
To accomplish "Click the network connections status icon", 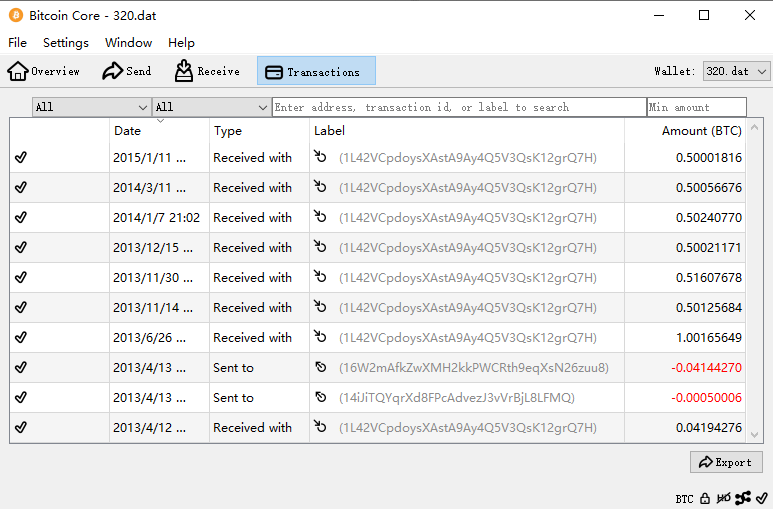I will (x=742, y=498).
